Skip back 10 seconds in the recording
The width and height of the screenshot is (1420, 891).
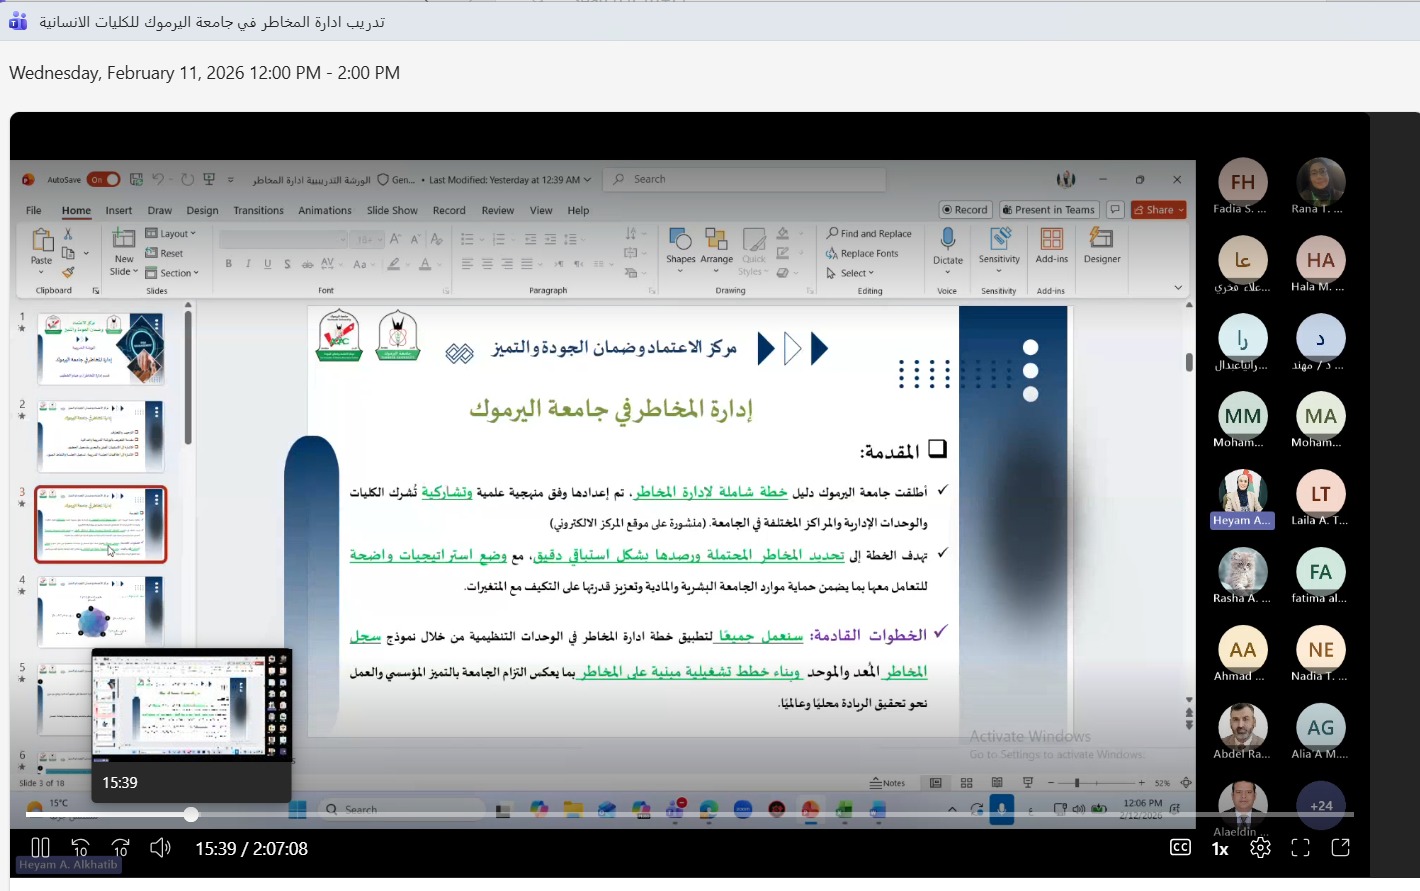coord(81,848)
